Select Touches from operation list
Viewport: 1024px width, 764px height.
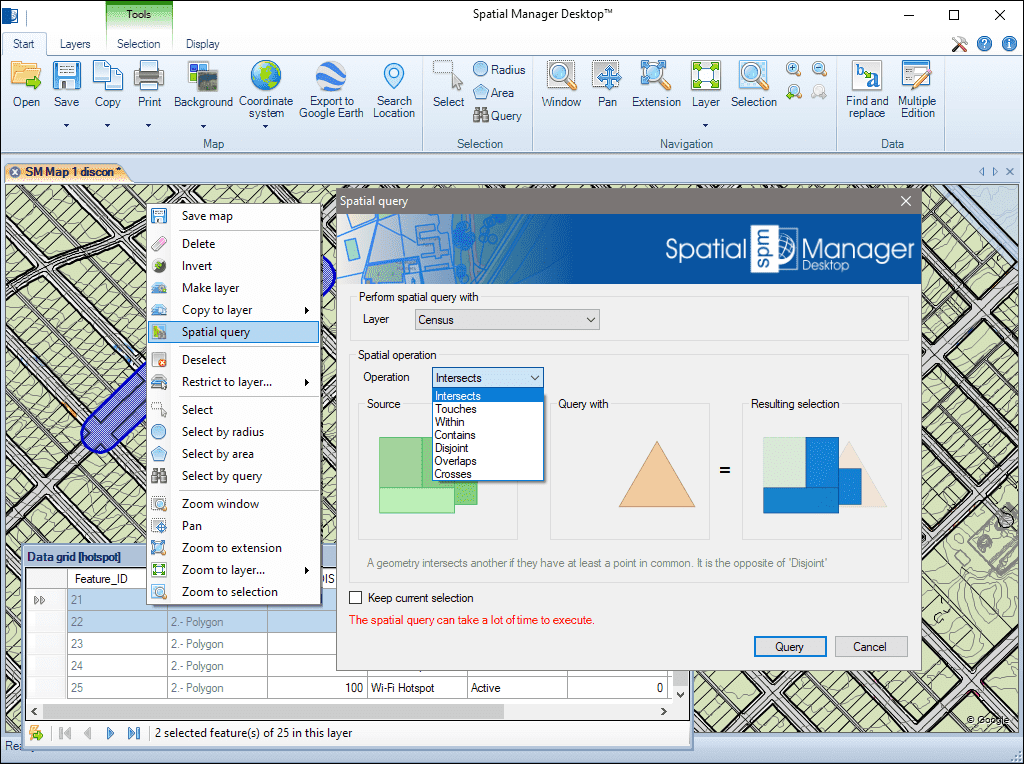(x=488, y=409)
